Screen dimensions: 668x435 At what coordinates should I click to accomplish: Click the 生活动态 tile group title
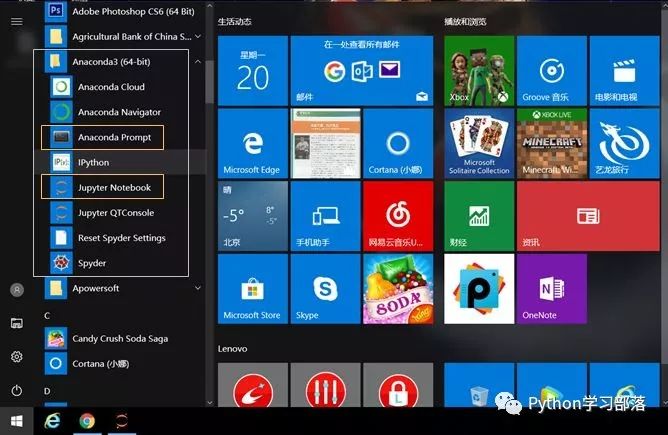(x=234, y=21)
